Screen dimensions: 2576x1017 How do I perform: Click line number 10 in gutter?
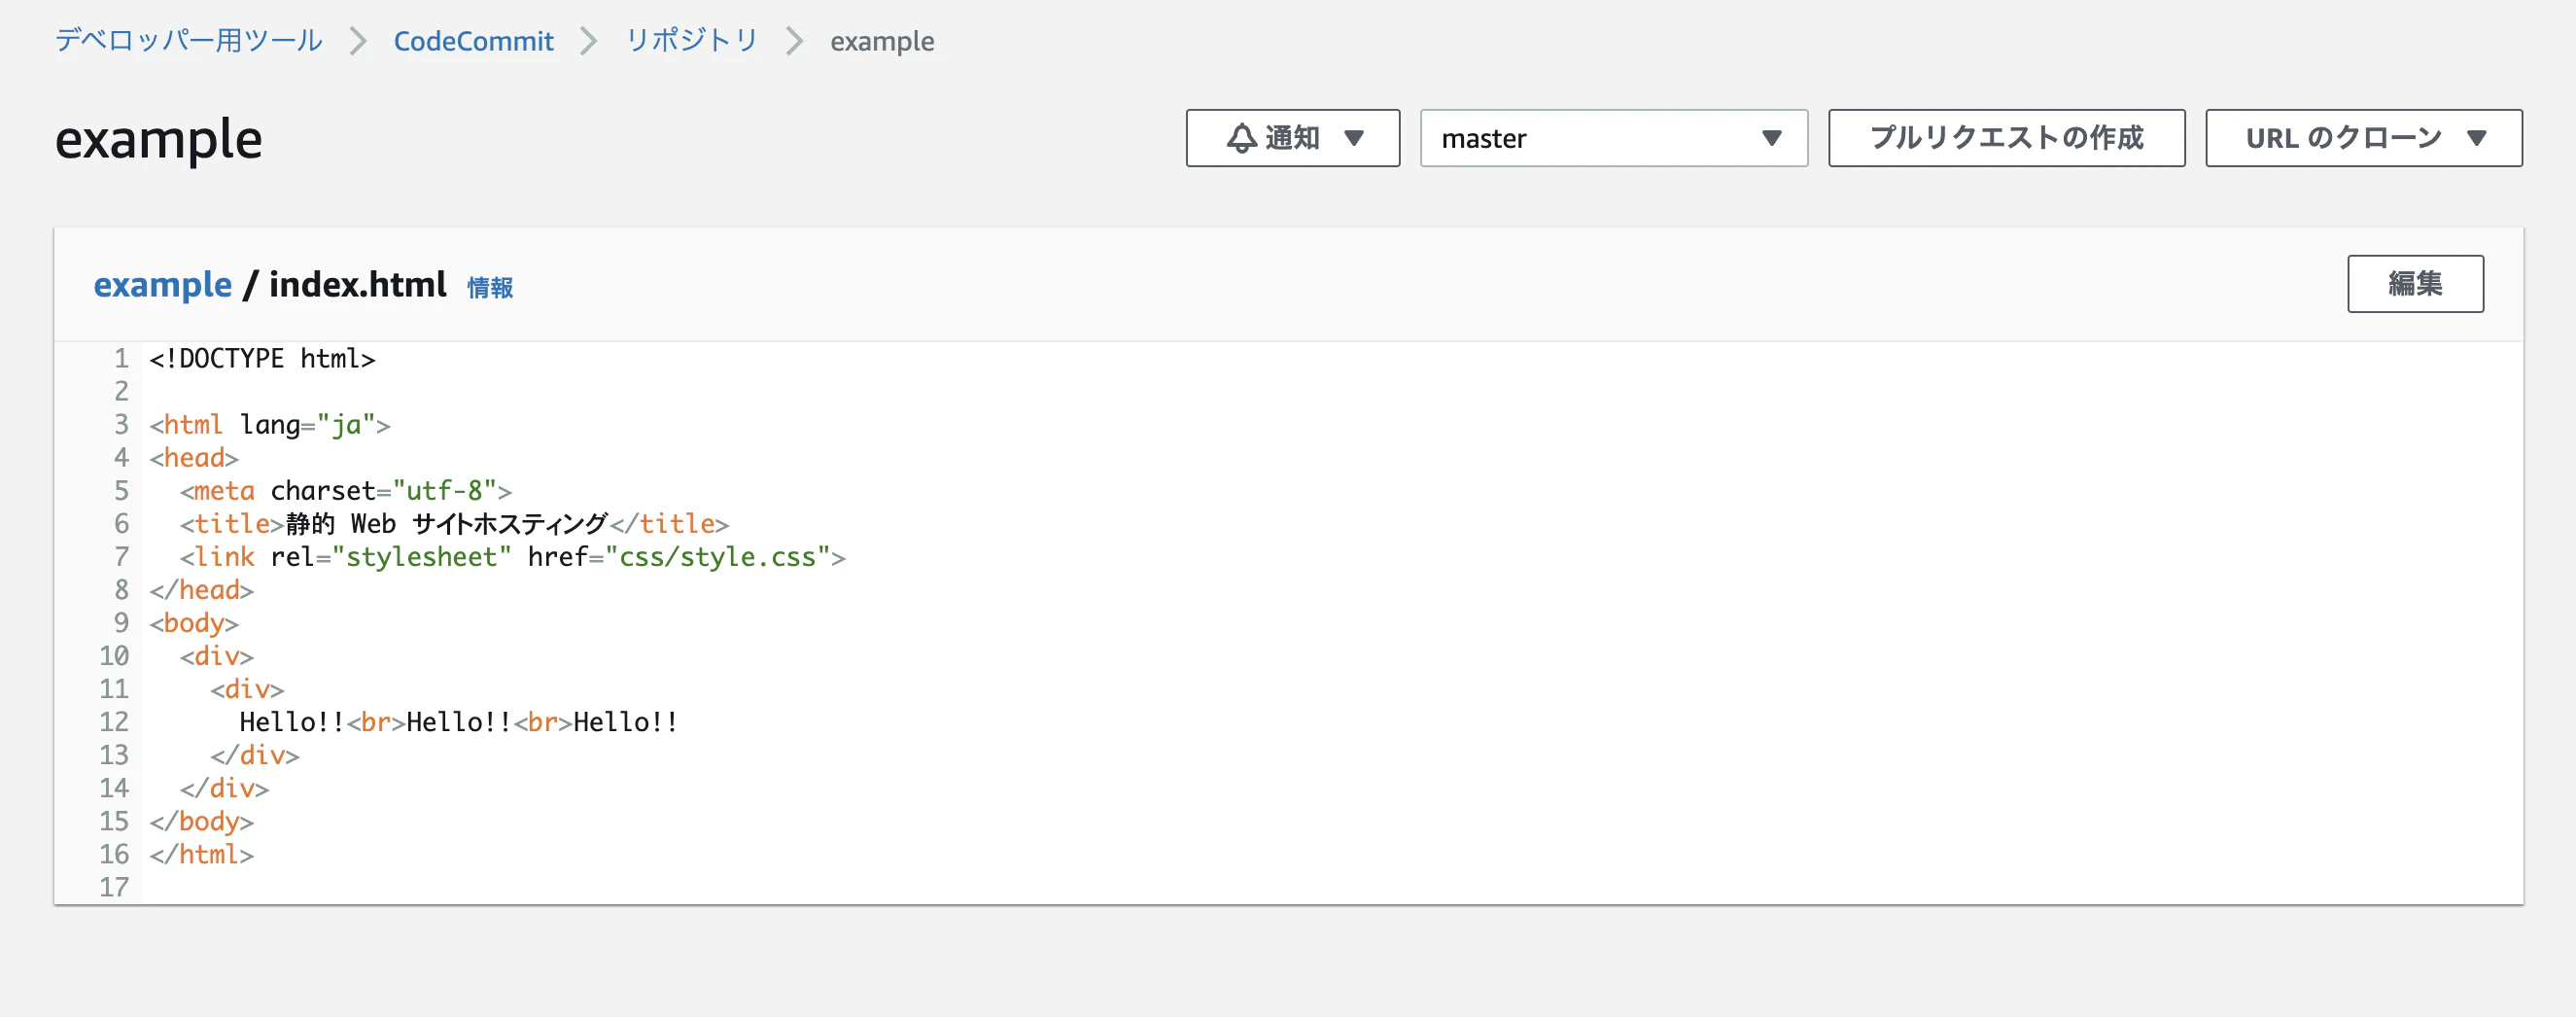coord(114,655)
